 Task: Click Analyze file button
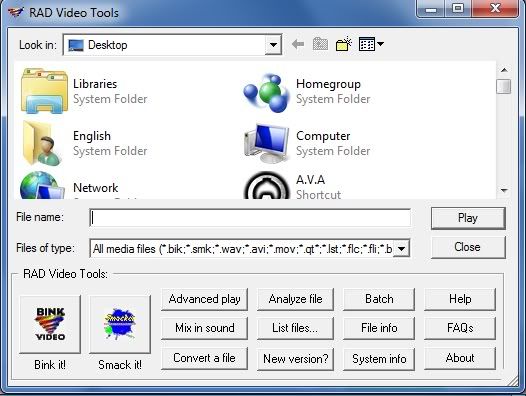pos(295,299)
